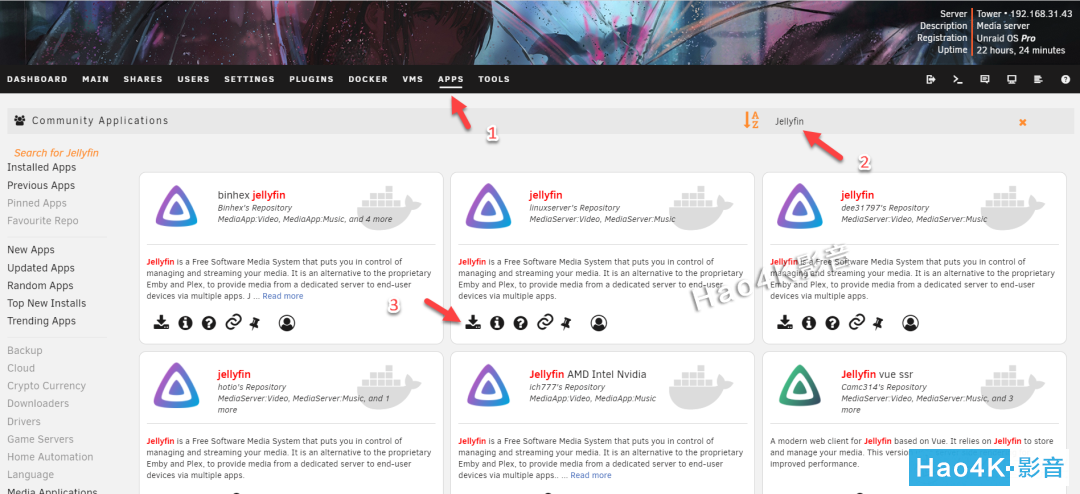1080x494 pixels.
Task: Open the Shares tab
Action: click(143, 79)
